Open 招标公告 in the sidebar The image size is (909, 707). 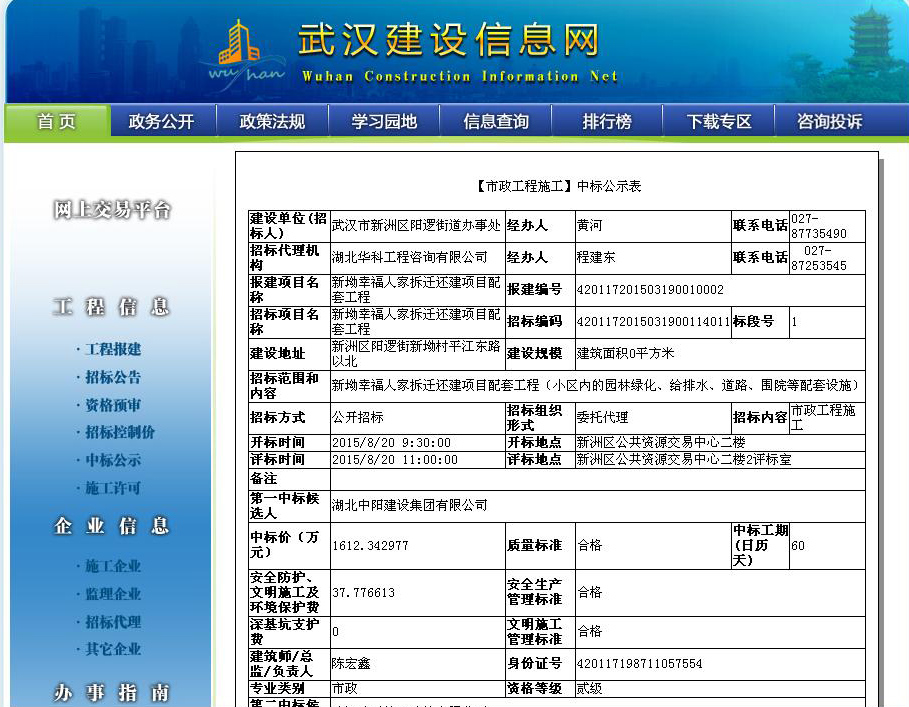tap(112, 377)
